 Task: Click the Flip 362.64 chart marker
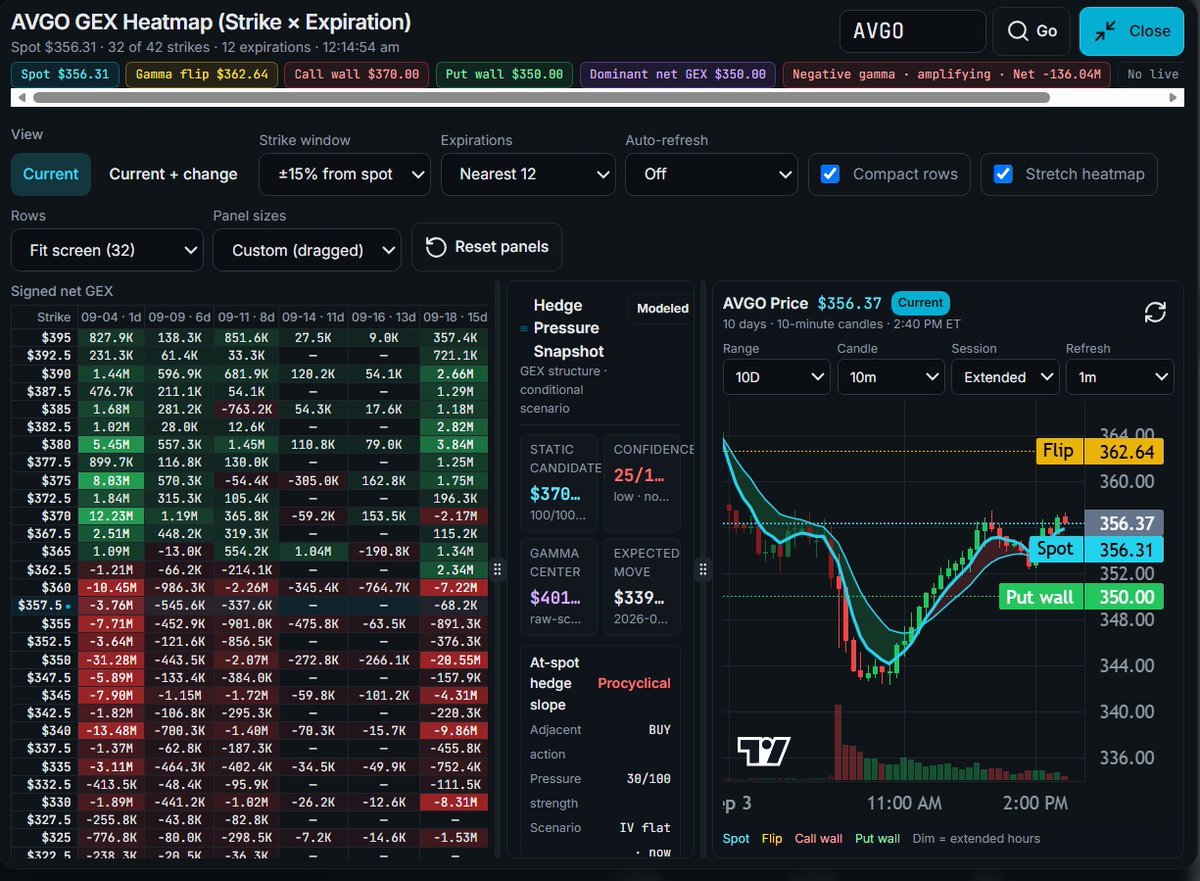[x=1100, y=452]
